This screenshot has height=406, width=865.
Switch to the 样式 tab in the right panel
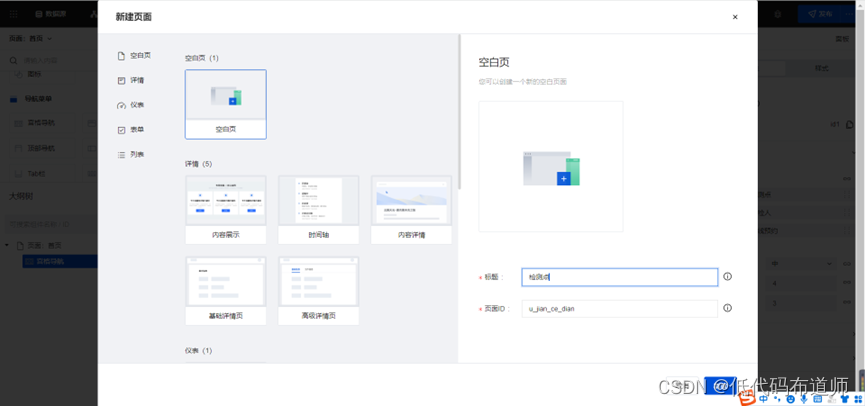click(821, 68)
